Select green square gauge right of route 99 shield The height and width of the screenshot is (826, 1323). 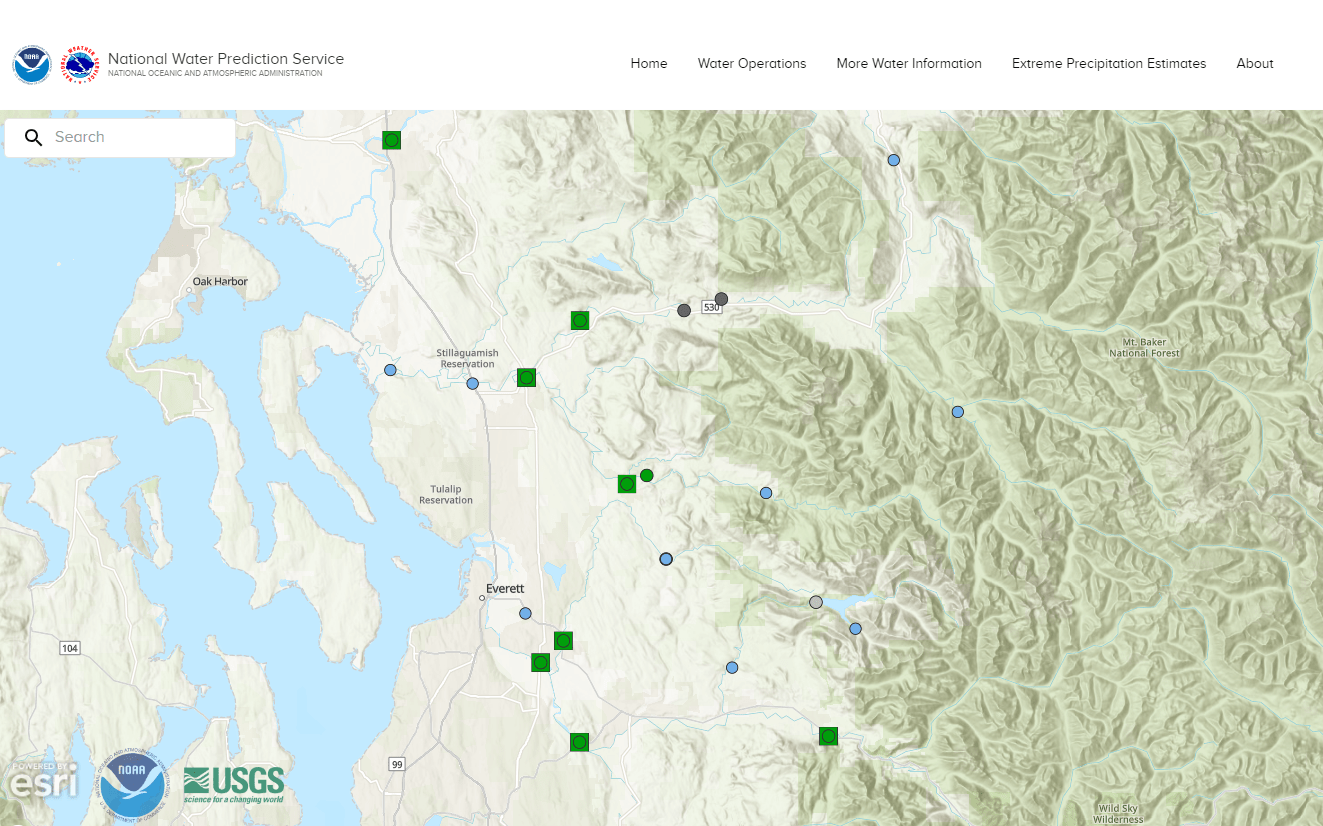tap(579, 742)
